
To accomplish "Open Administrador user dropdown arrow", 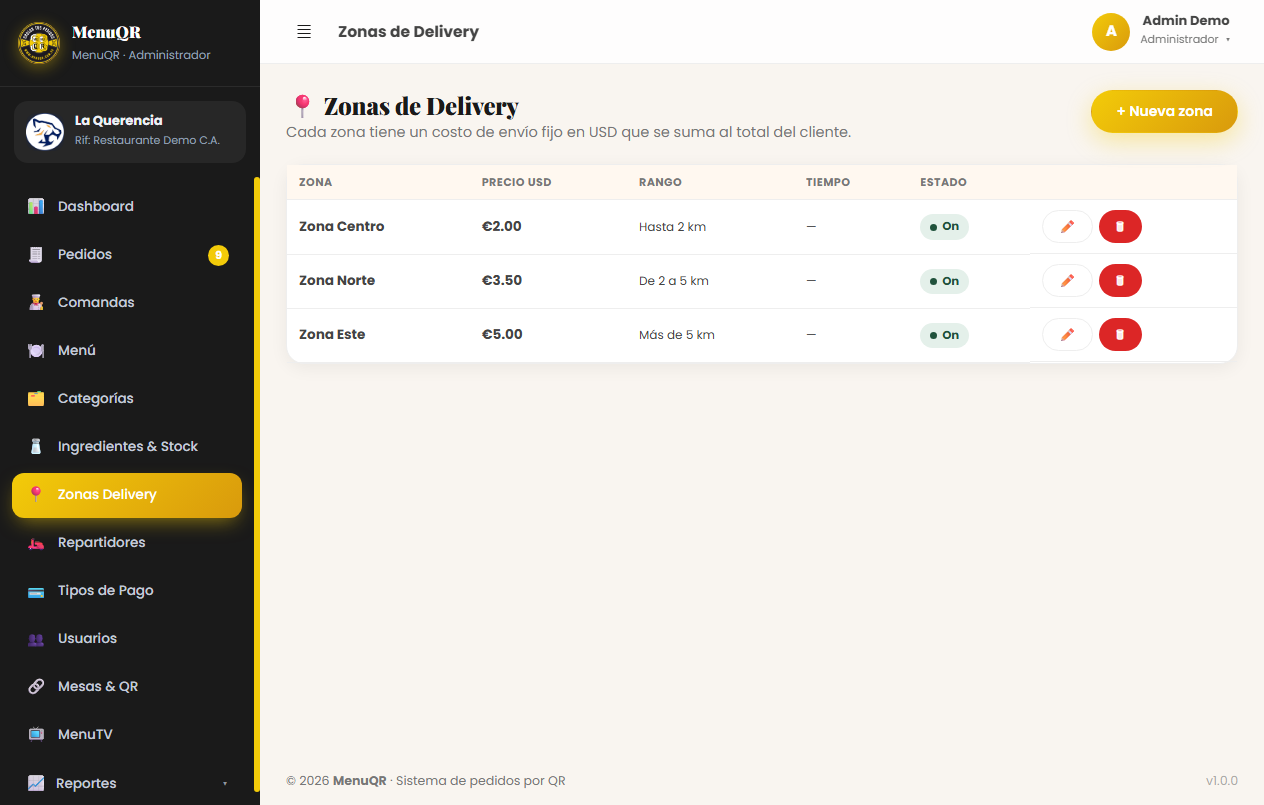I will point(1227,40).
